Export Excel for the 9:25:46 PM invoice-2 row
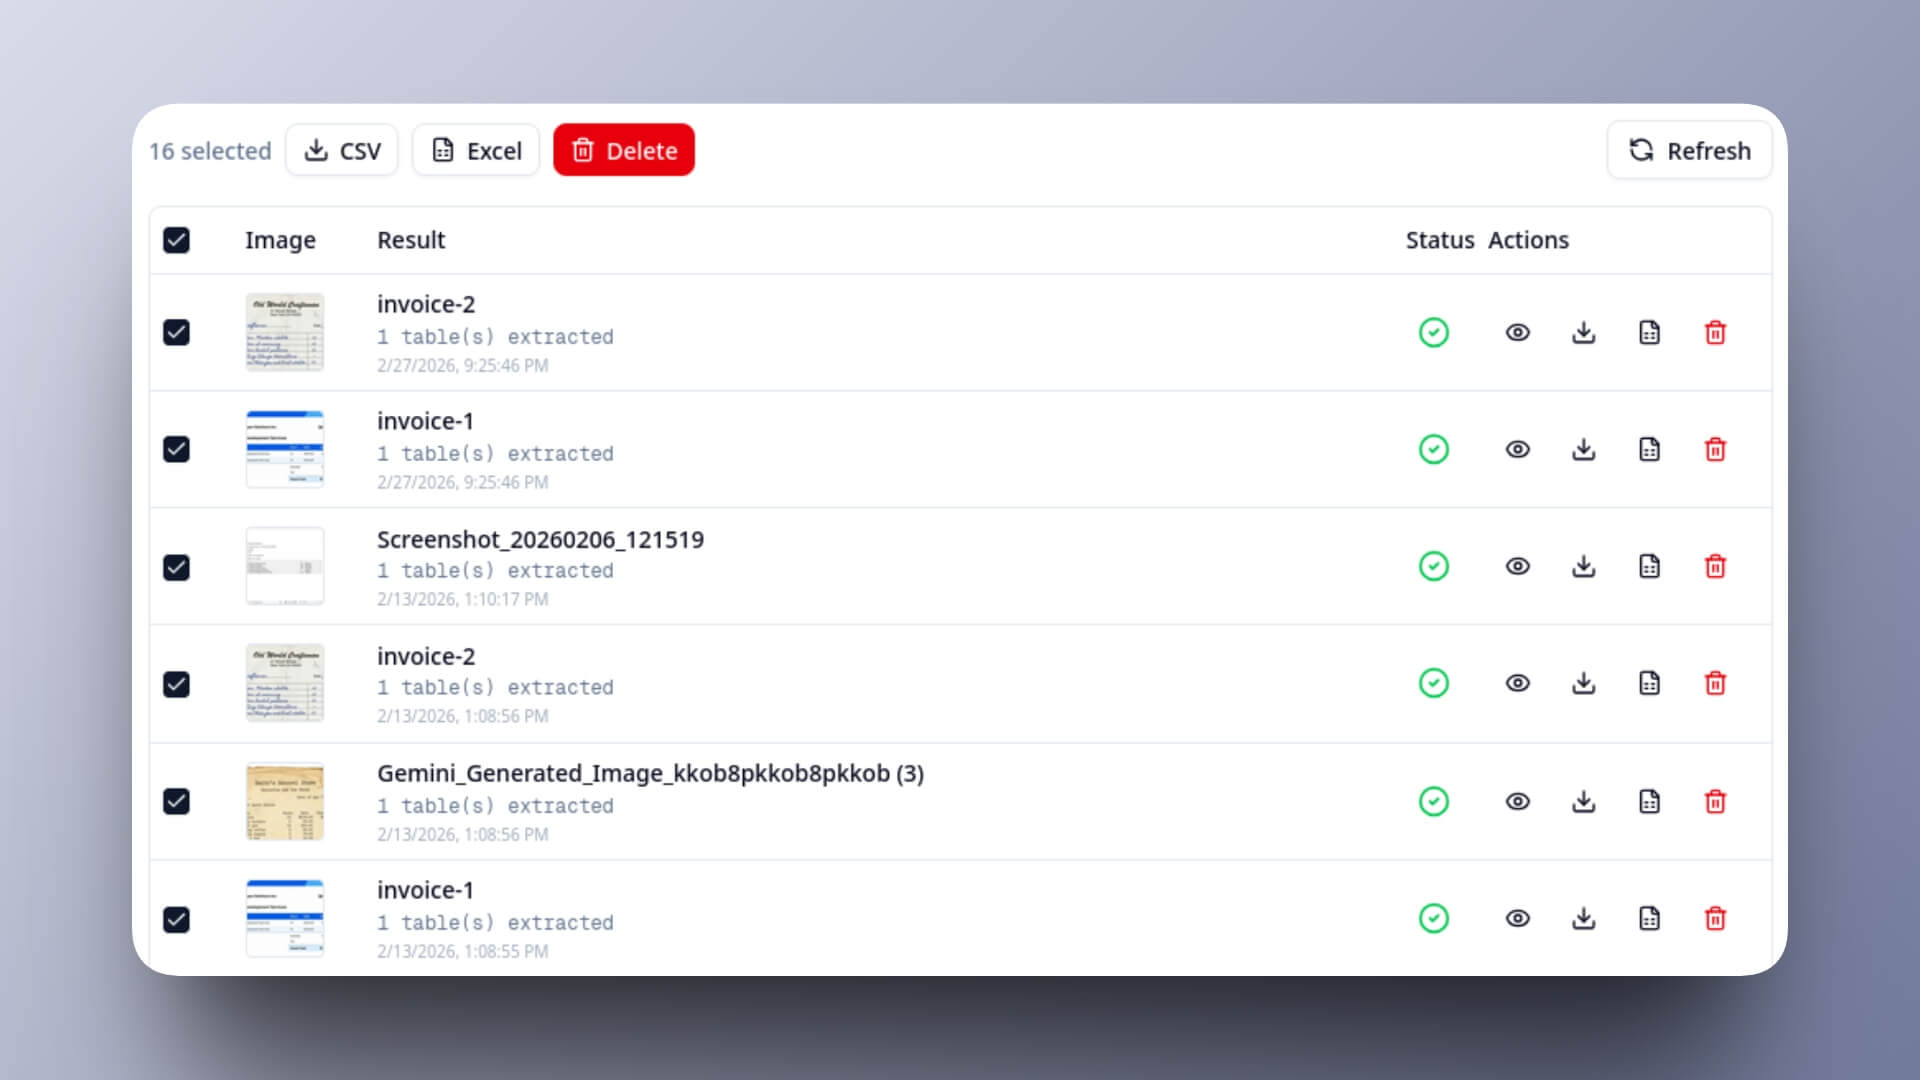The width and height of the screenshot is (1920, 1080). (1650, 332)
